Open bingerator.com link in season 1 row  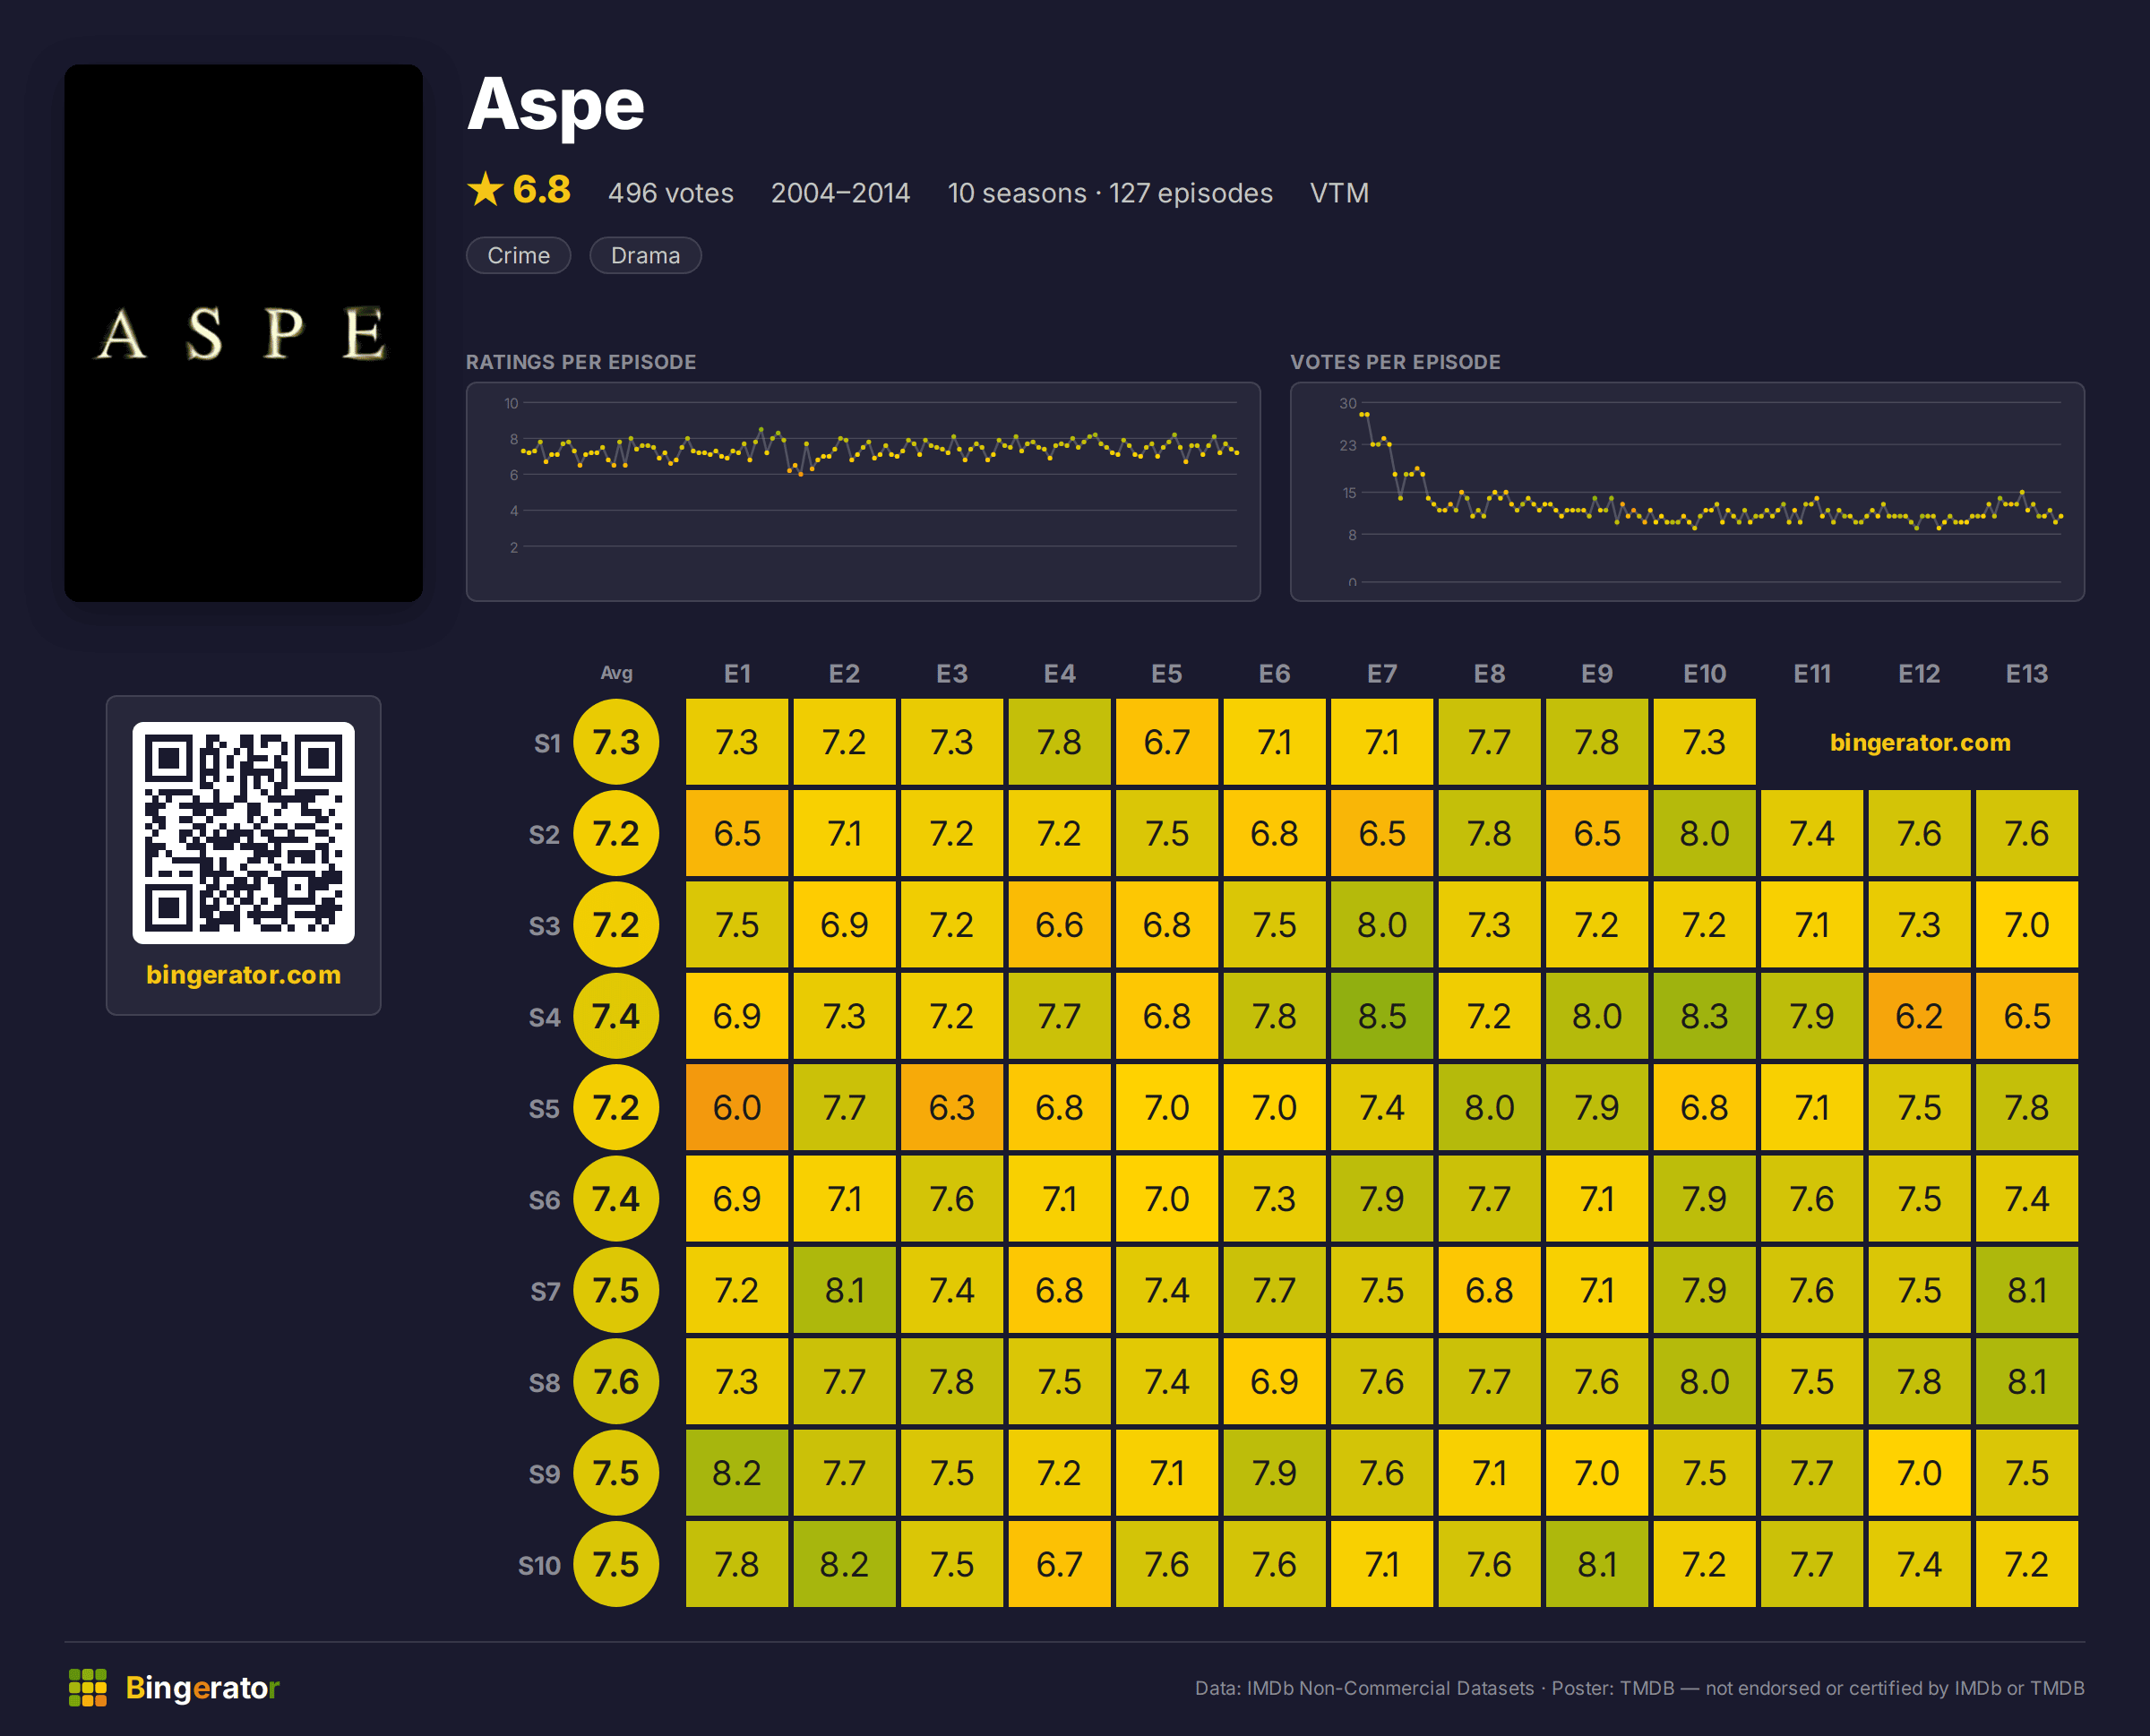pos(1919,743)
